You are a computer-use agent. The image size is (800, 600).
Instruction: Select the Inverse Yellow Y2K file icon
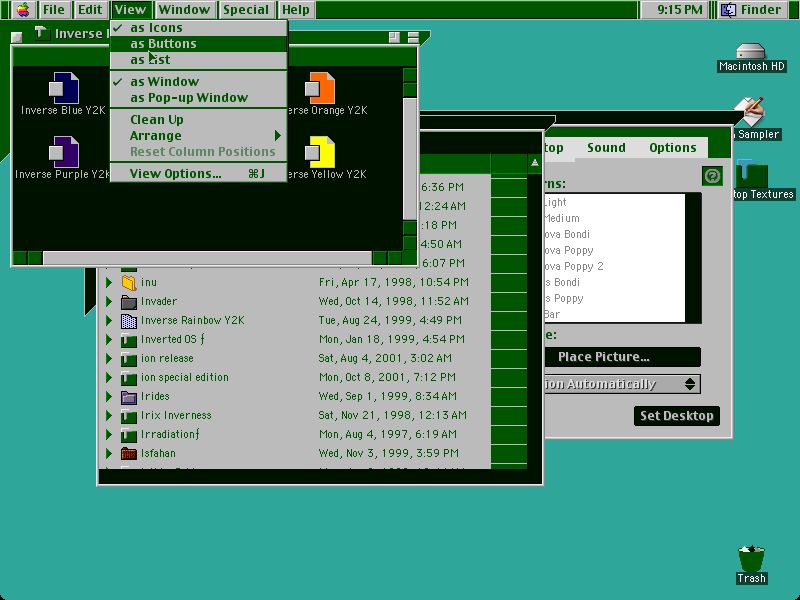[x=320, y=152]
